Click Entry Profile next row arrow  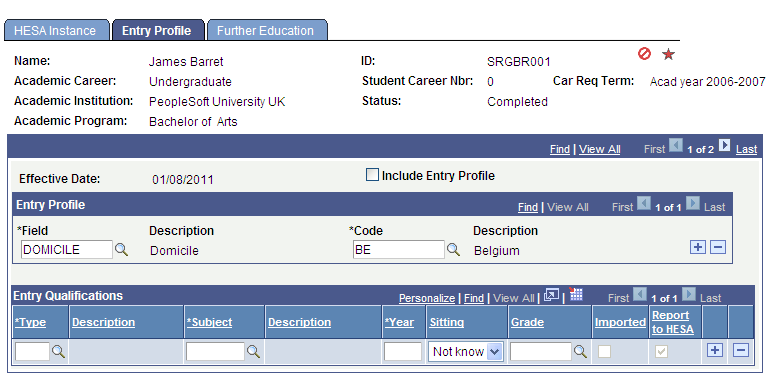coord(693,204)
